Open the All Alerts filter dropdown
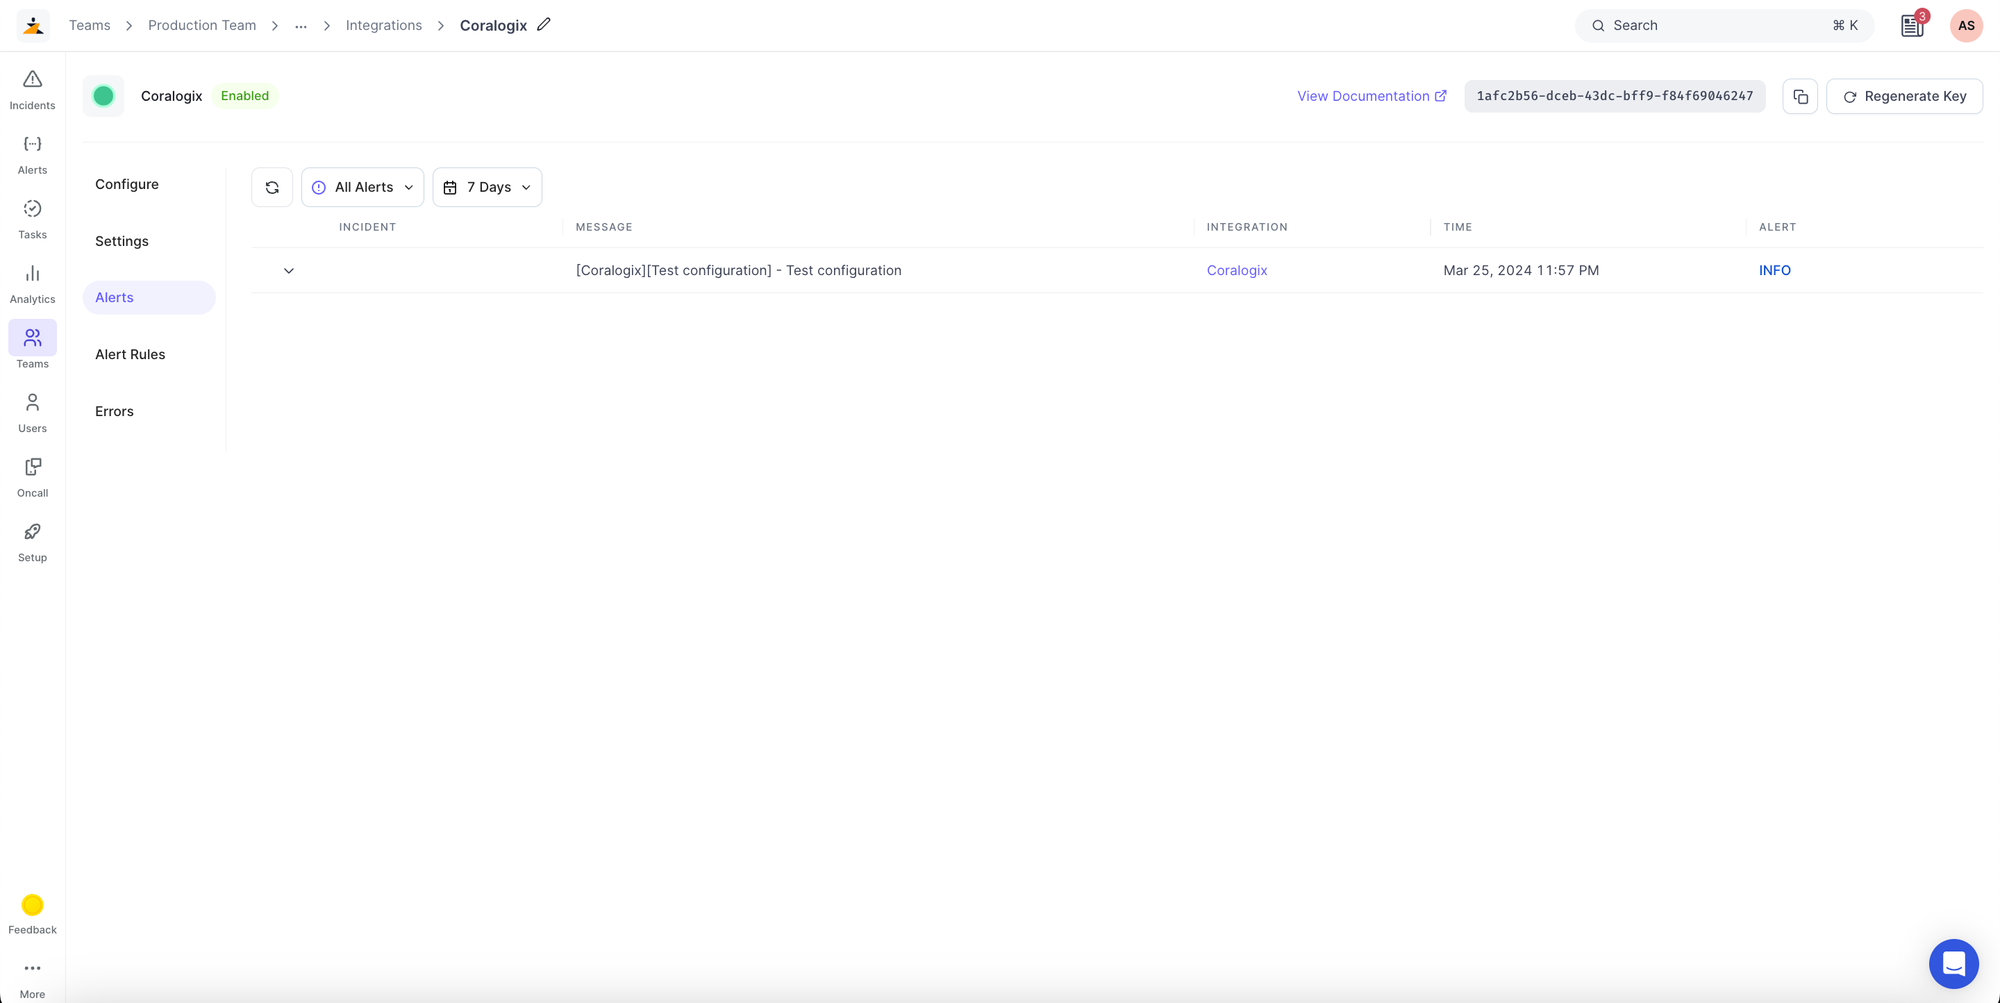 click(362, 187)
